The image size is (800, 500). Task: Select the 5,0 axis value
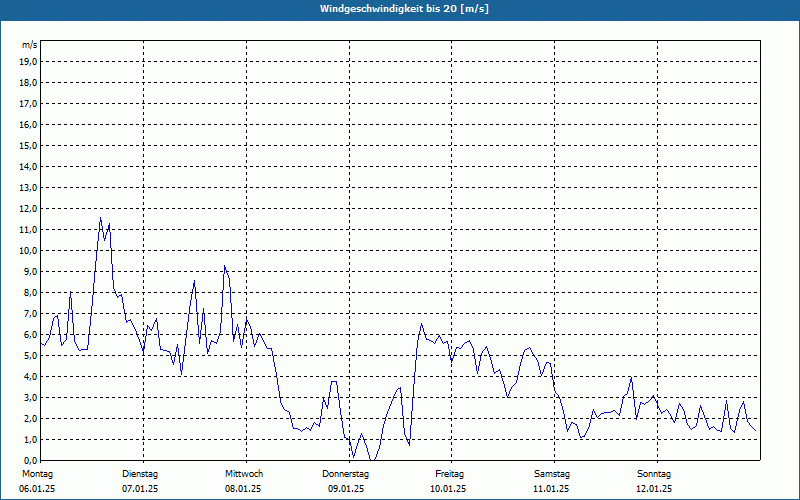point(31,356)
